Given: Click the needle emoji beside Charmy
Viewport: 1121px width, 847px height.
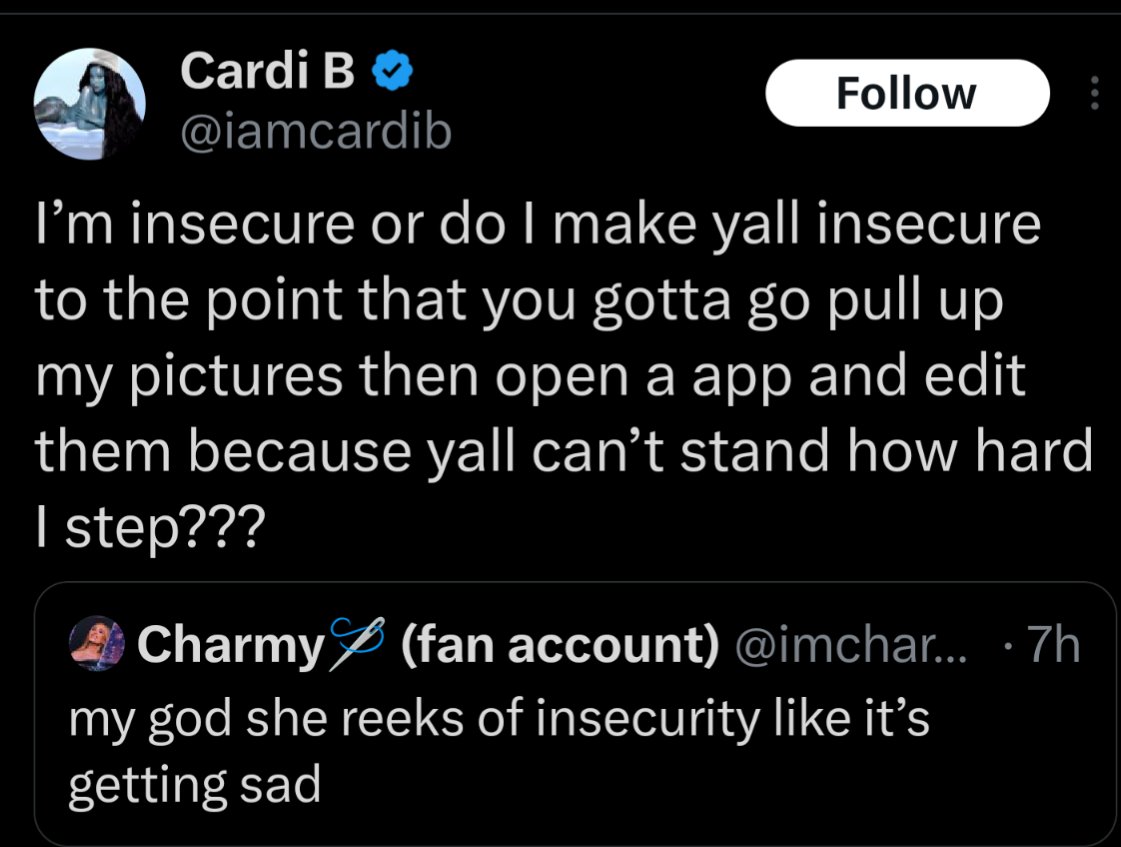Looking at the screenshot, I should (x=357, y=643).
